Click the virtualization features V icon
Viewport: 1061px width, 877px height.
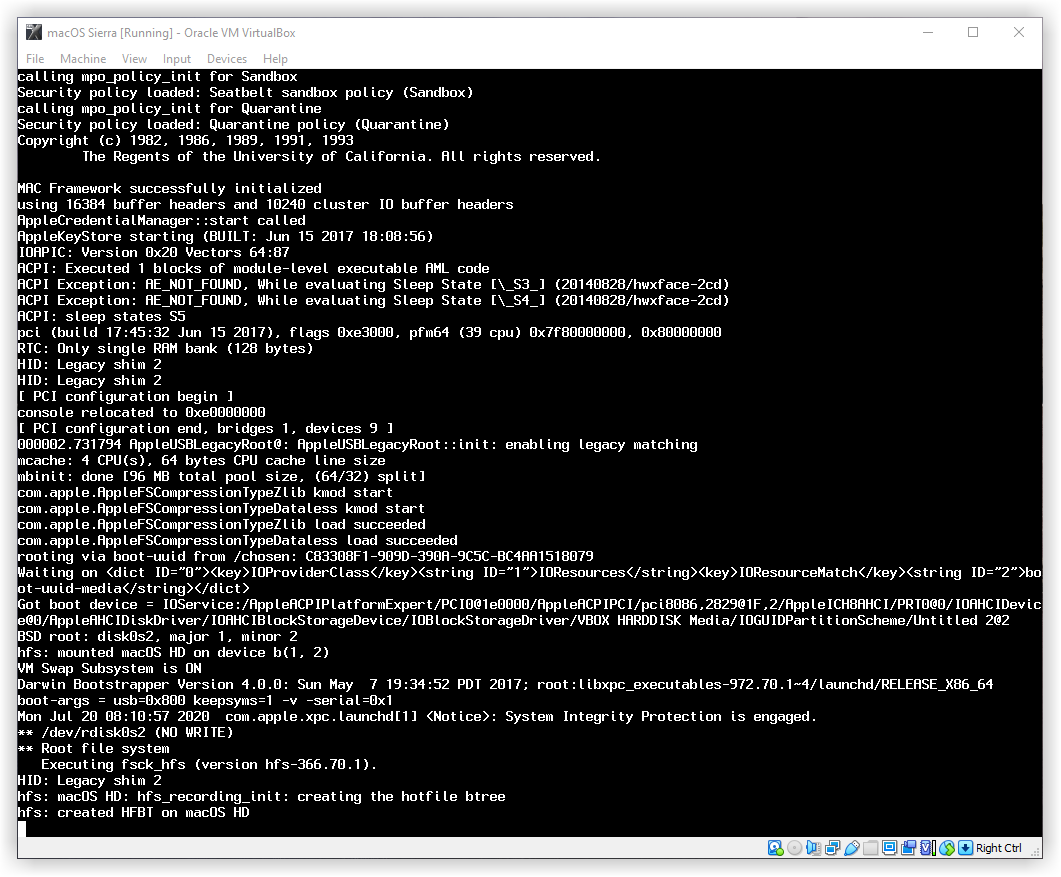[x=927, y=848]
